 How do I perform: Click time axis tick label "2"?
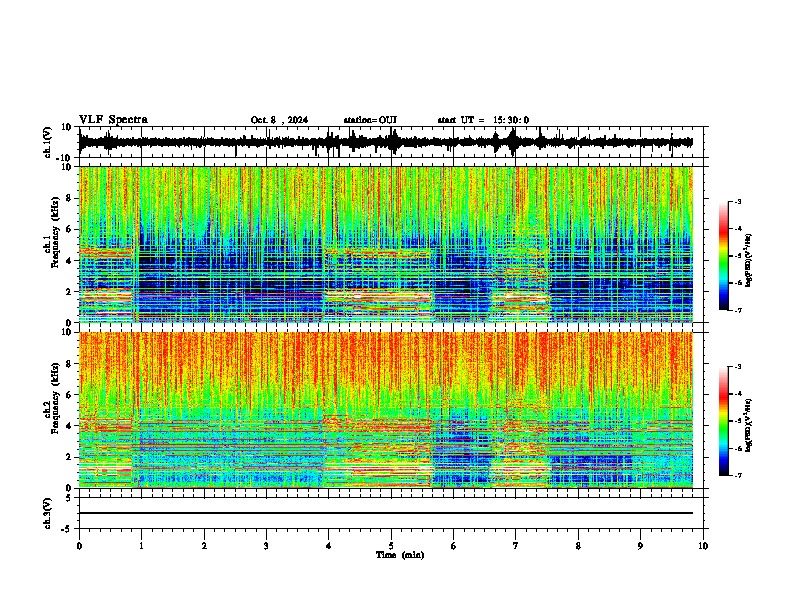point(204,546)
